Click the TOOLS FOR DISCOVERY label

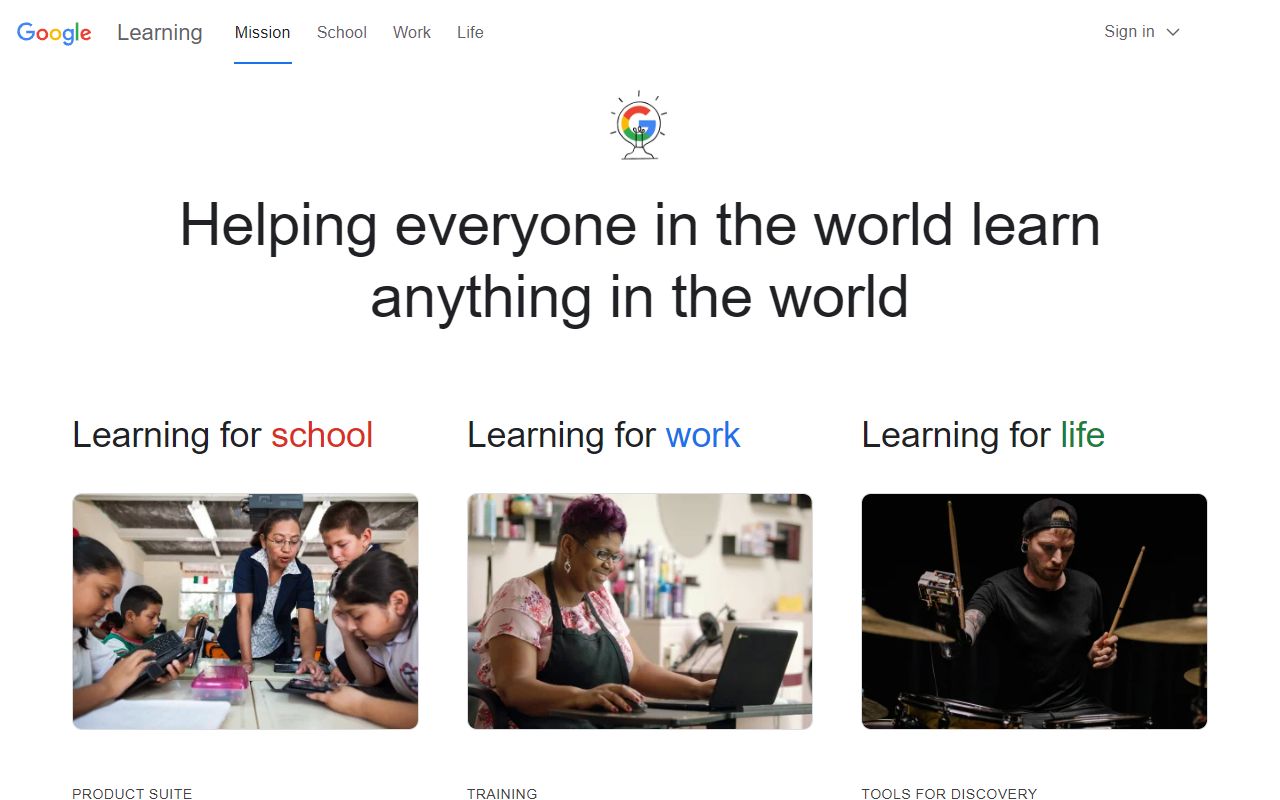coord(949,794)
